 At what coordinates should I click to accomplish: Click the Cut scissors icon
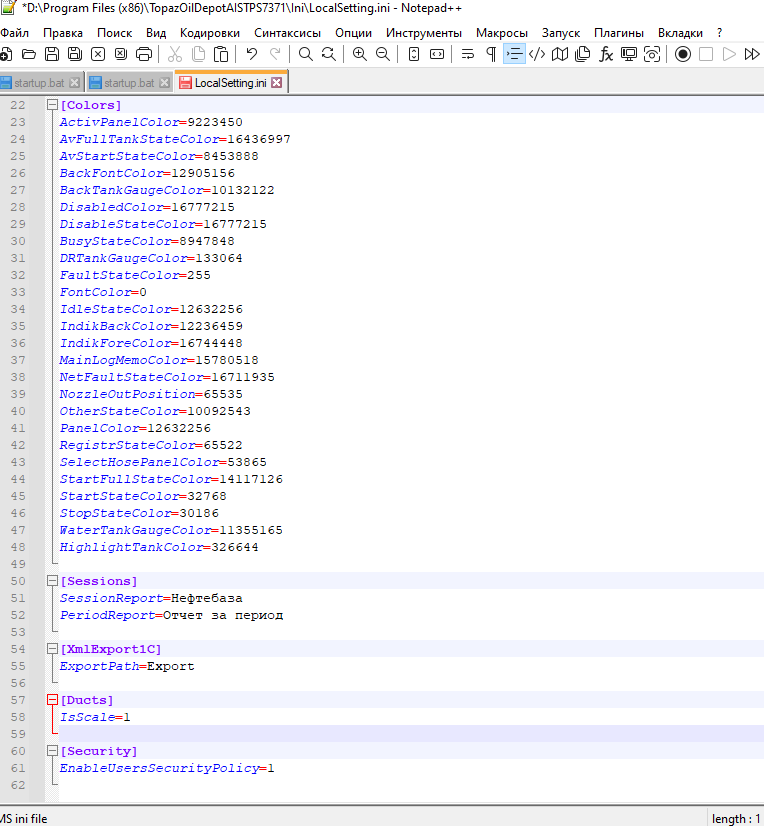pos(174,54)
